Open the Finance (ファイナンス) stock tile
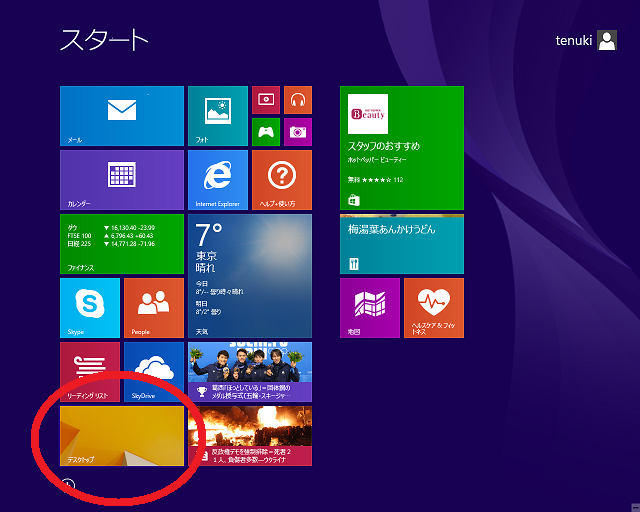 pos(121,244)
